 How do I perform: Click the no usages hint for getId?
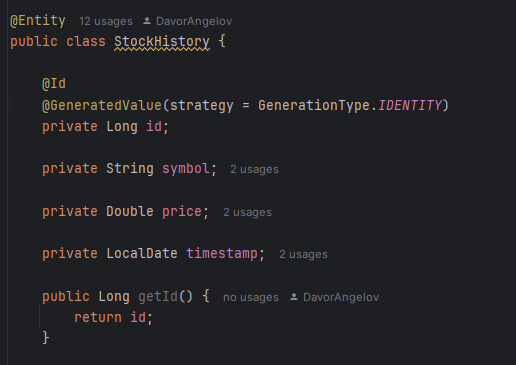coord(251,297)
